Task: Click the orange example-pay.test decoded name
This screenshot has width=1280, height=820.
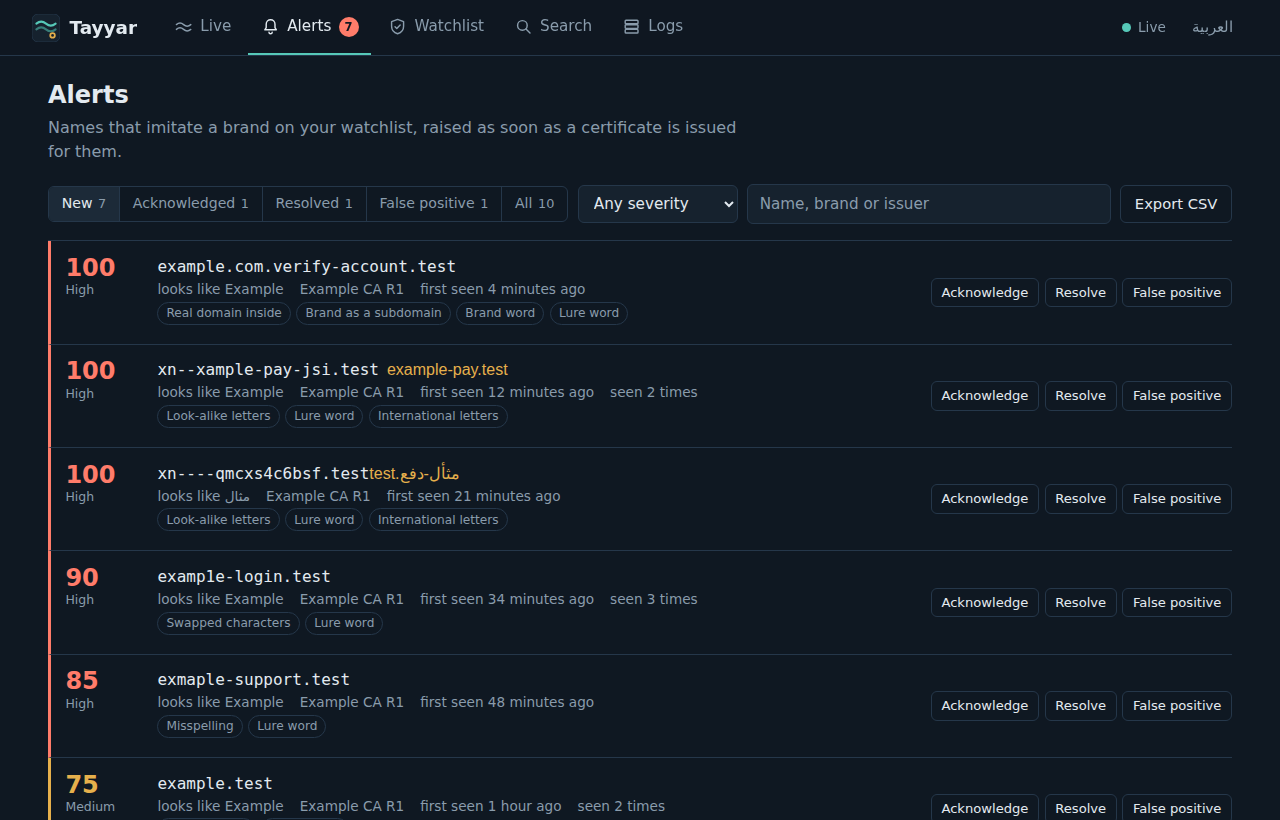Action: click(447, 370)
